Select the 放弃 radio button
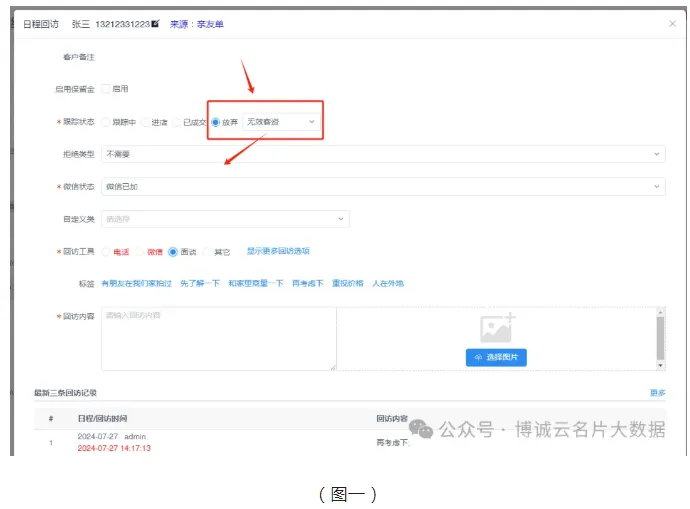This screenshot has width=690, height=509. pyautogui.click(x=215, y=122)
